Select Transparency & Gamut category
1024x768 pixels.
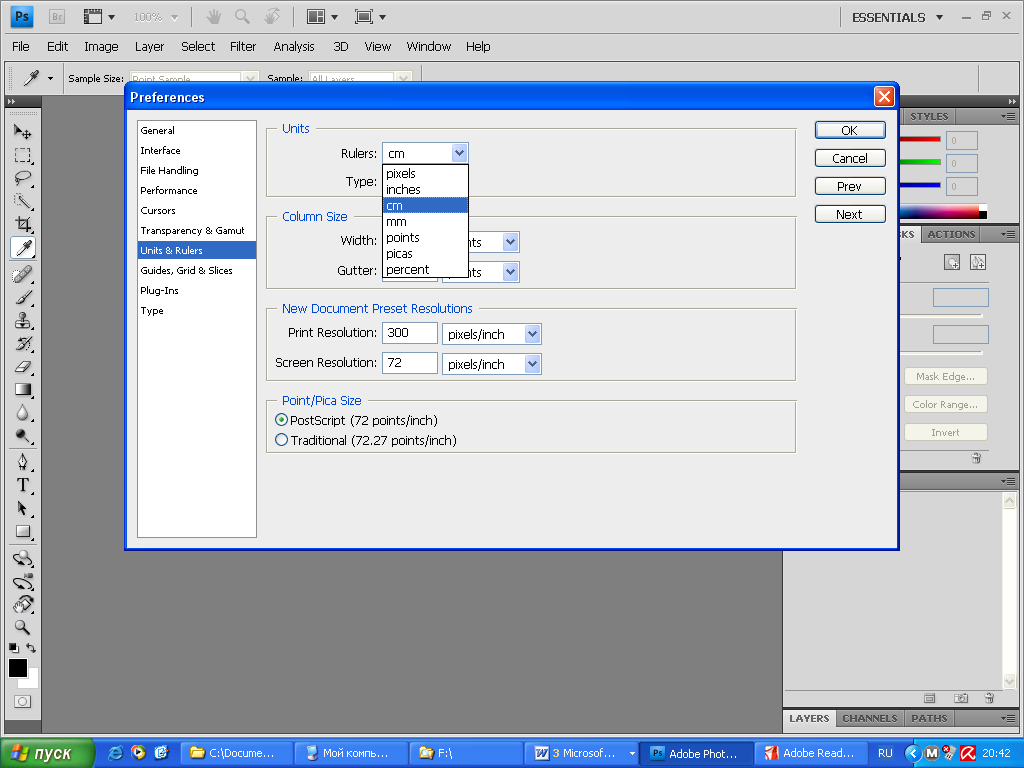(197, 231)
